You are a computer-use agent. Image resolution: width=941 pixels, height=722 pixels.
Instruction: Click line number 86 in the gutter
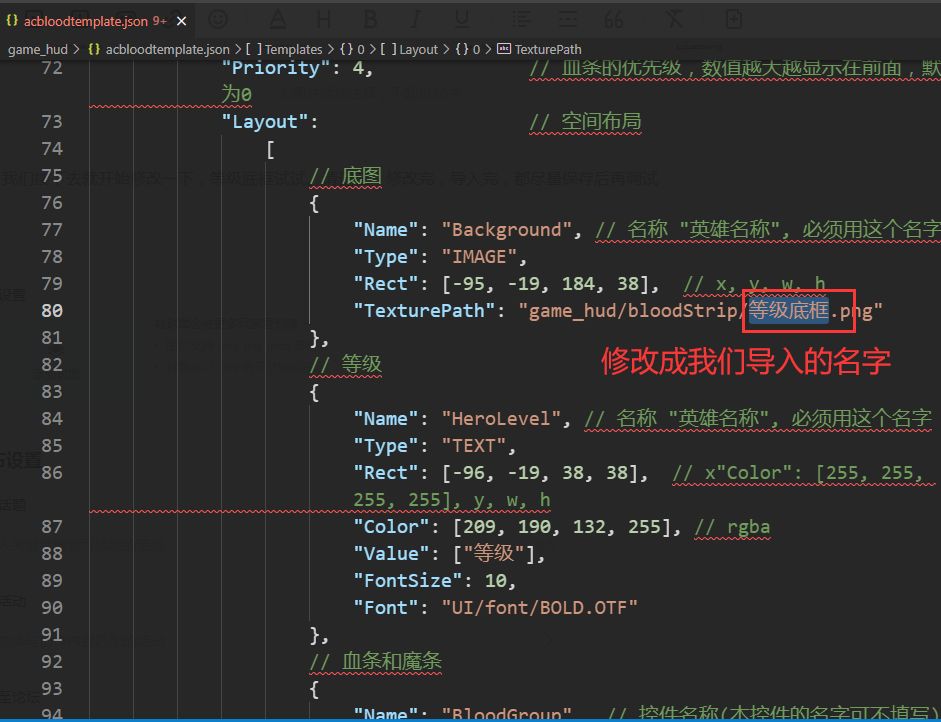pos(52,472)
